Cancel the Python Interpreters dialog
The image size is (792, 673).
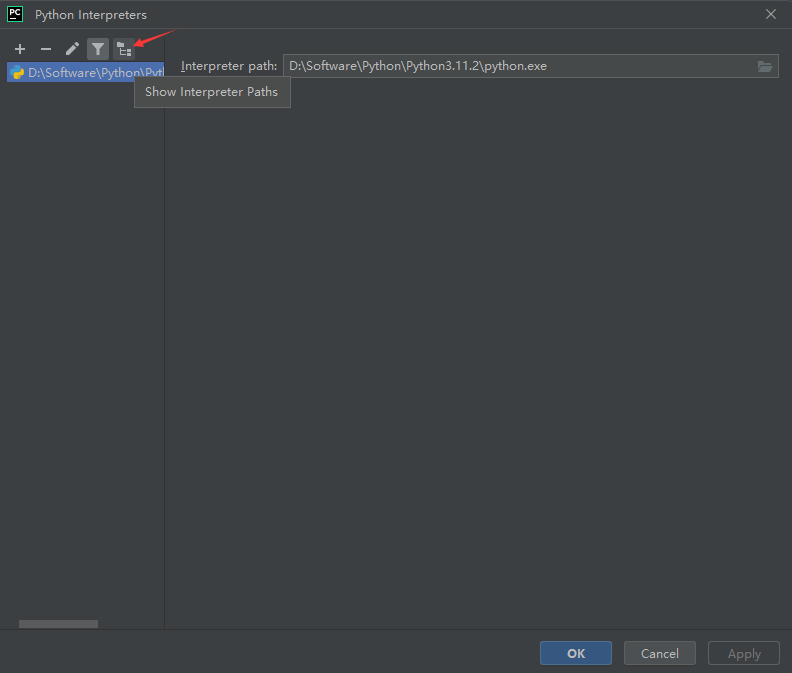click(x=660, y=653)
